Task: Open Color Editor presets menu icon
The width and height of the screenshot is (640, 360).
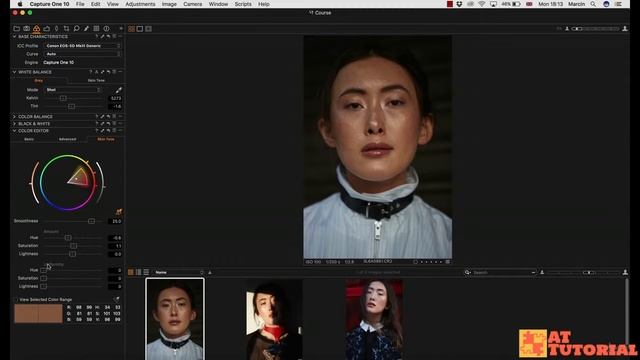Action: (x=114, y=131)
